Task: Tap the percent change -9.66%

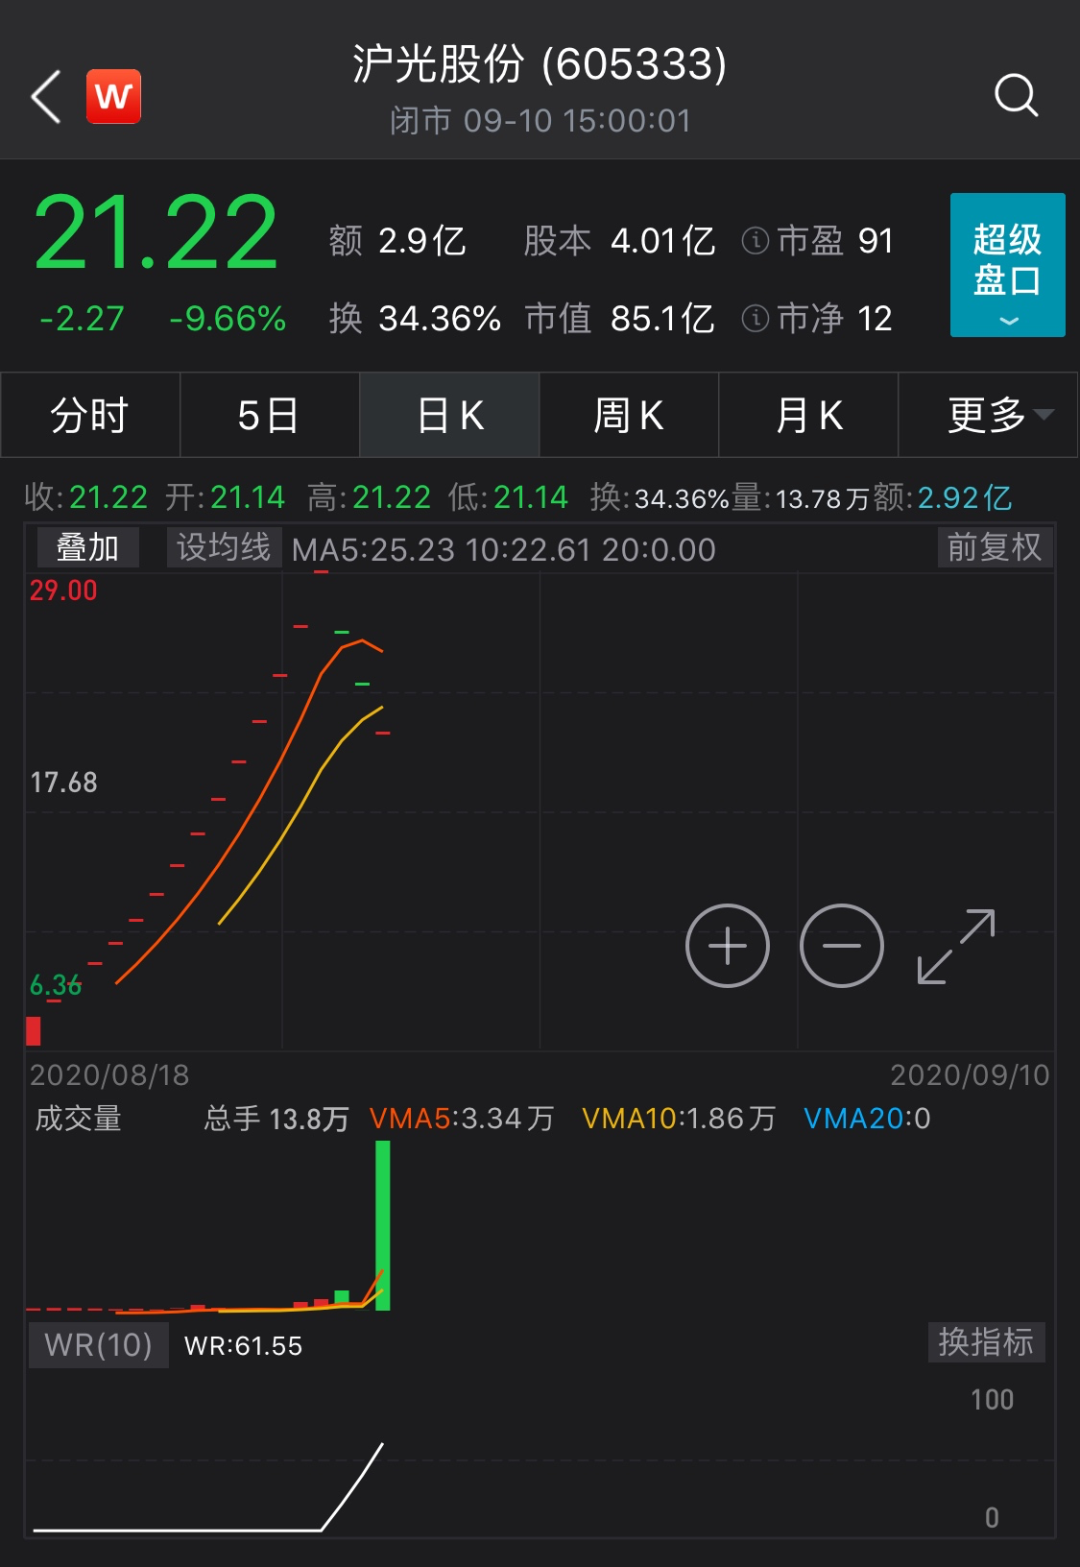Action: point(228,319)
